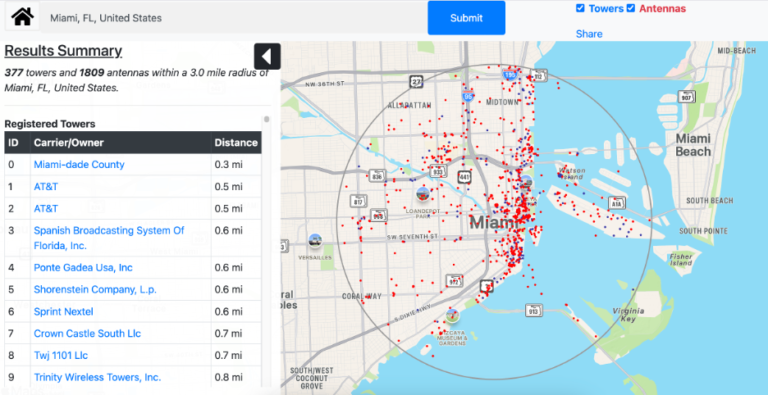
Task: Open the Trinity Wireless Towers, Inc. link
Action: [97, 377]
